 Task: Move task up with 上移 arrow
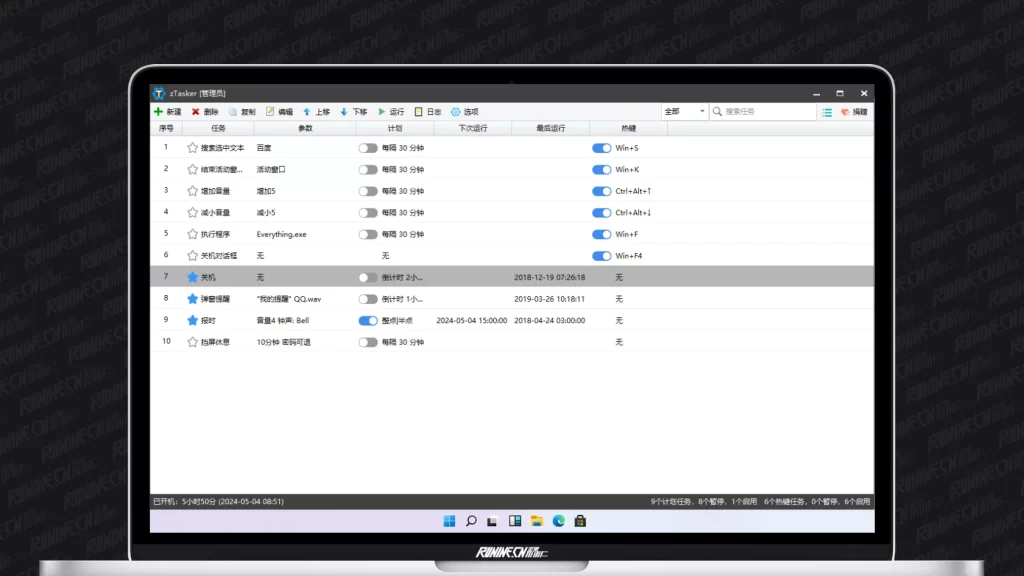[x=307, y=112]
